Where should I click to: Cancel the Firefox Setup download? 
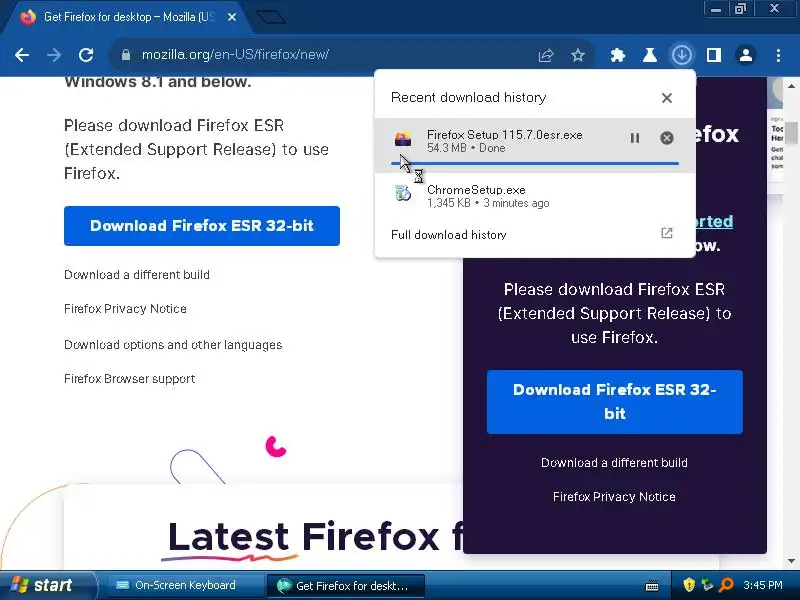pyautogui.click(x=666, y=138)
